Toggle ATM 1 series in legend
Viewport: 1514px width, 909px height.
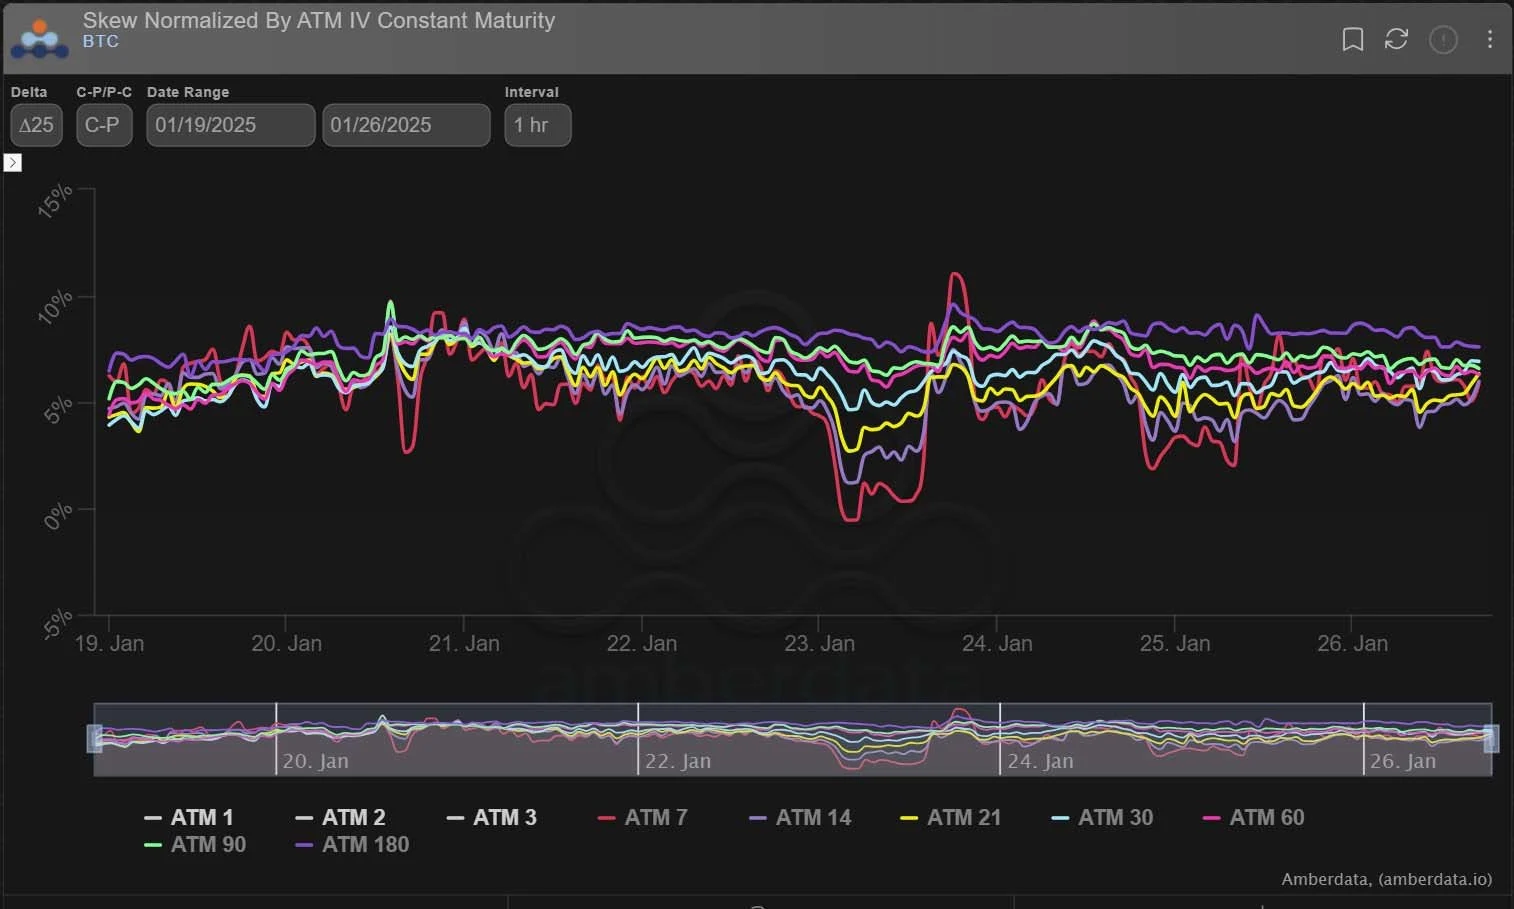(189, 817)
